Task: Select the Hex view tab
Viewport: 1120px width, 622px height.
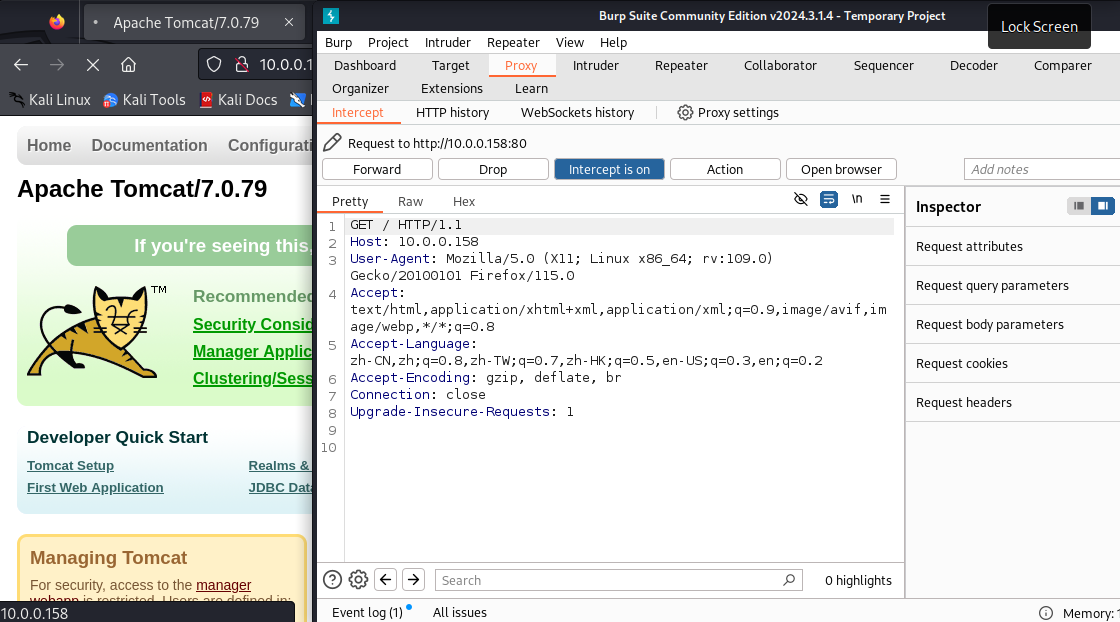Action: 464,201
